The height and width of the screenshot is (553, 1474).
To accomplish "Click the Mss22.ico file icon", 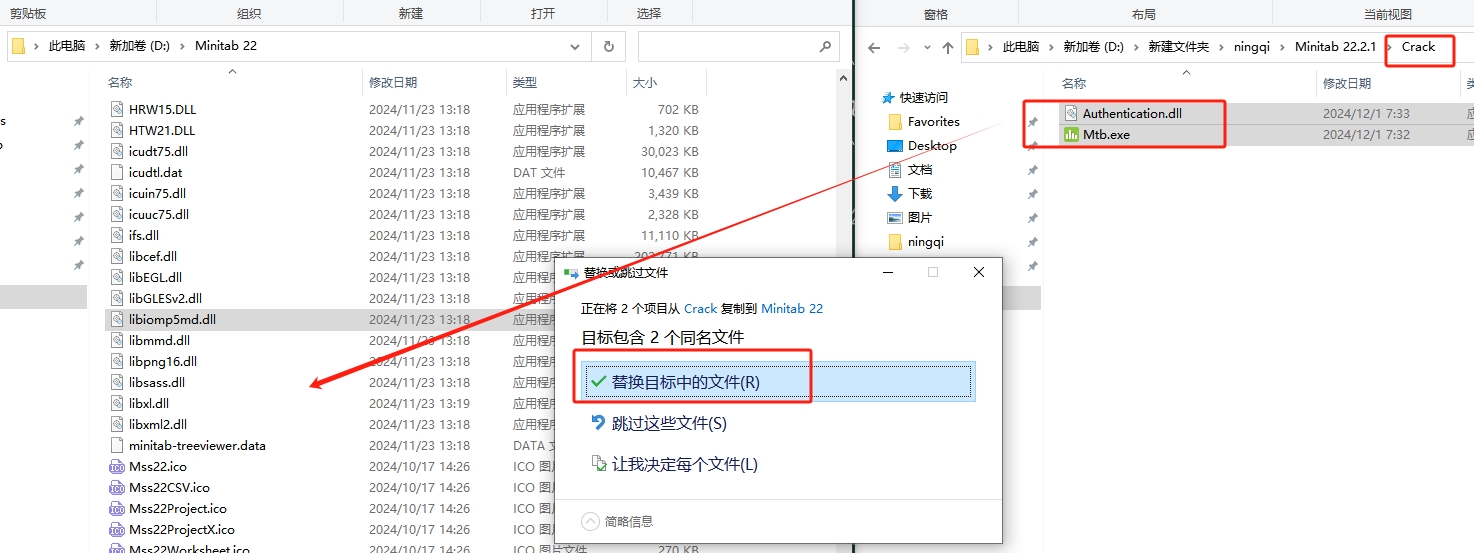I will (117, 466).
